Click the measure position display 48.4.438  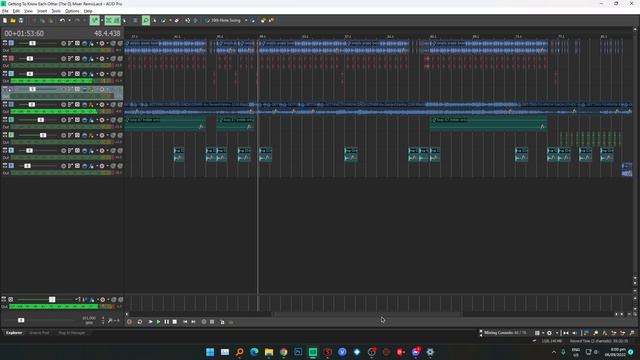(x=107, y=33)
